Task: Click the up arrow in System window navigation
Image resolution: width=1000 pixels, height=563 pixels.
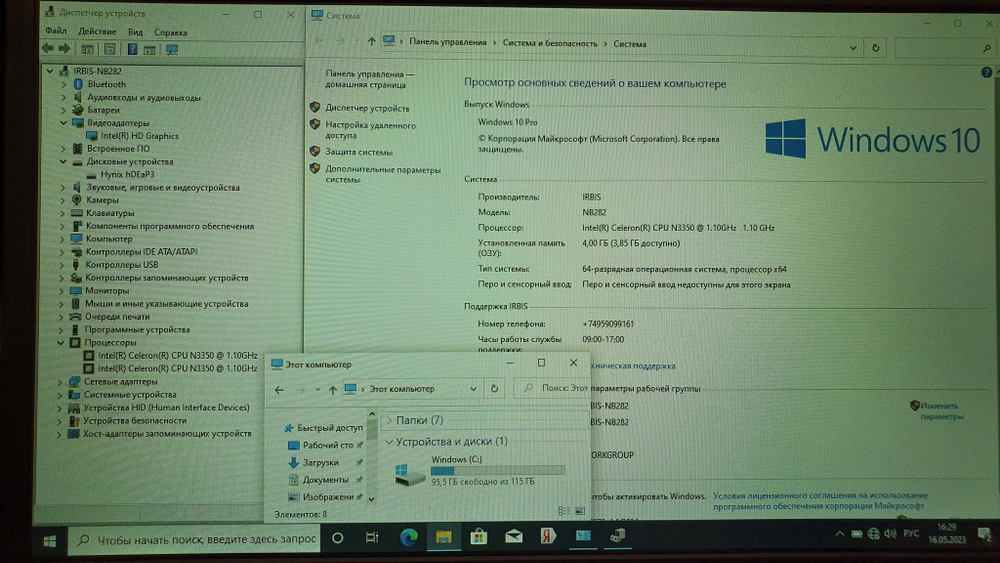Action: coord(371,41)
